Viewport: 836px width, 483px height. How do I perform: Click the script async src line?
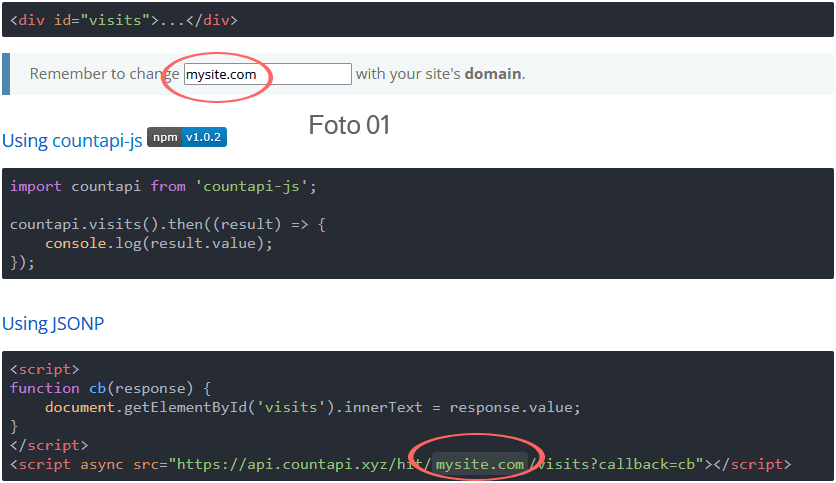[x=400, y=464]
